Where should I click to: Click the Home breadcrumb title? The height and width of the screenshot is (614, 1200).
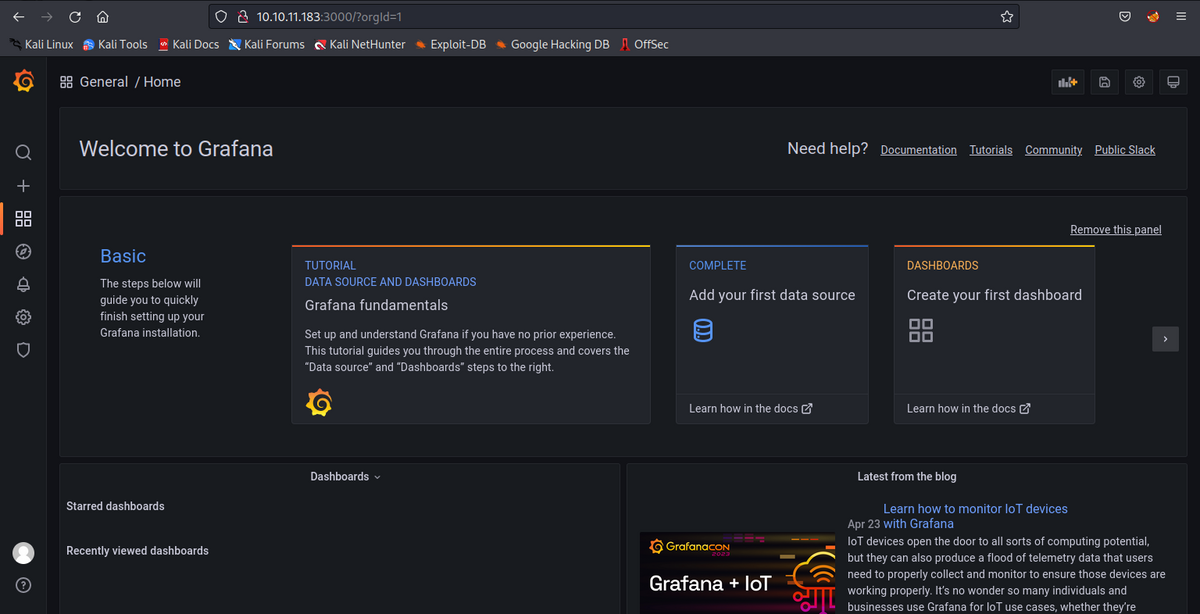point(162,82)
